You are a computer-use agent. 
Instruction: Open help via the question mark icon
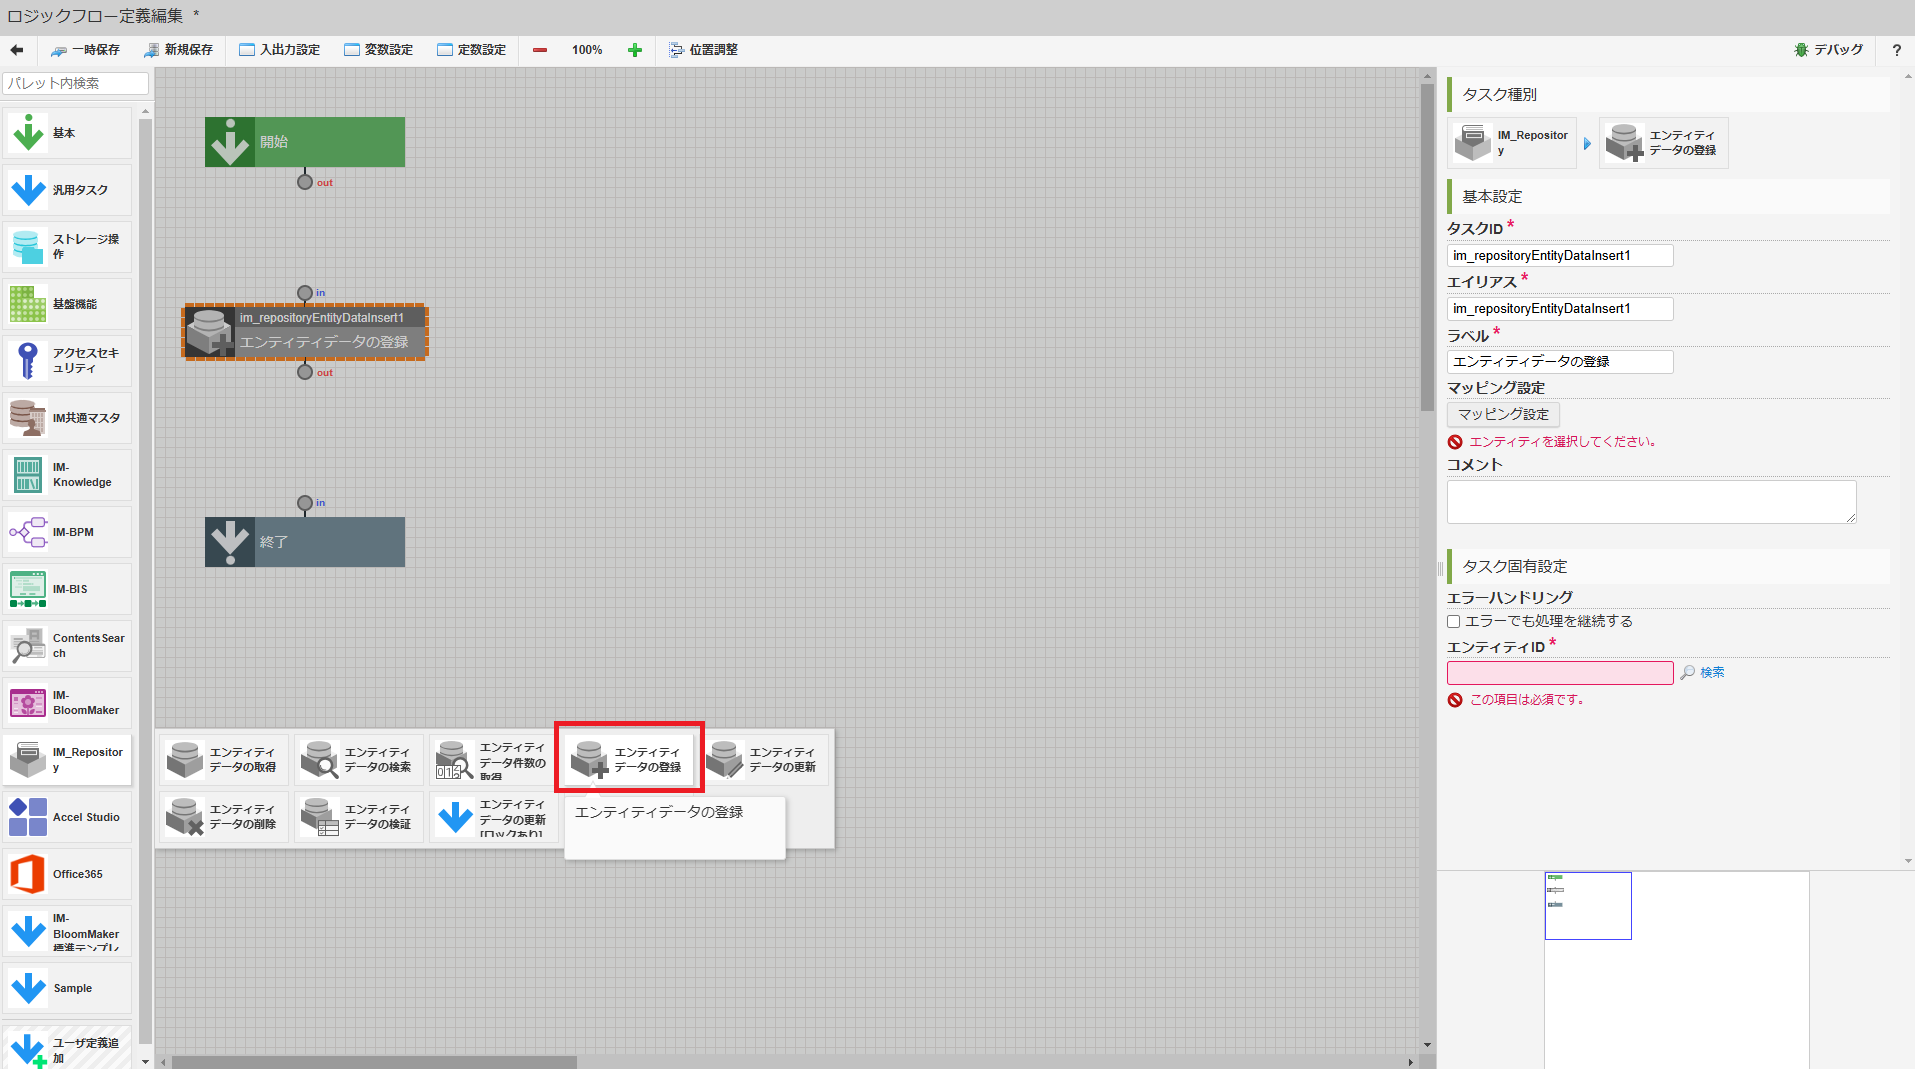tap(1896, 50)
